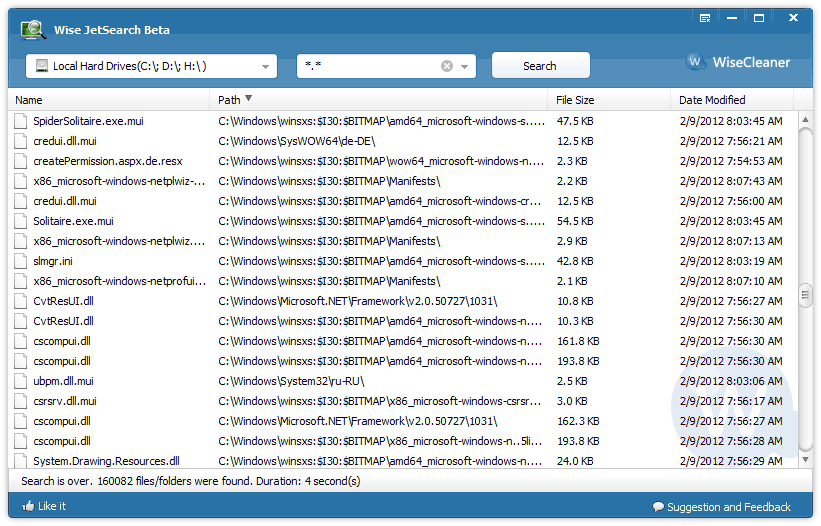Screen dimensions: 821x526
Task: Sort by Name column header
Action: click(109, 100)
